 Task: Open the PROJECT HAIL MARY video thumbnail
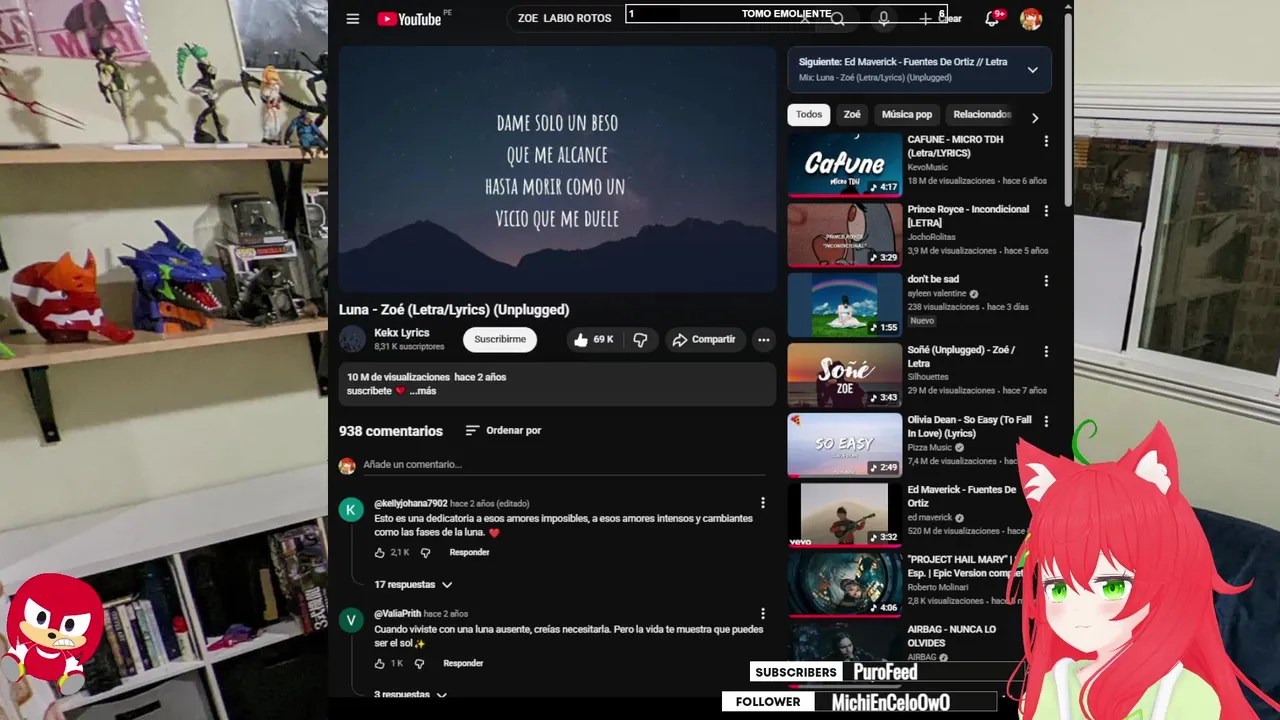(845, 585)
